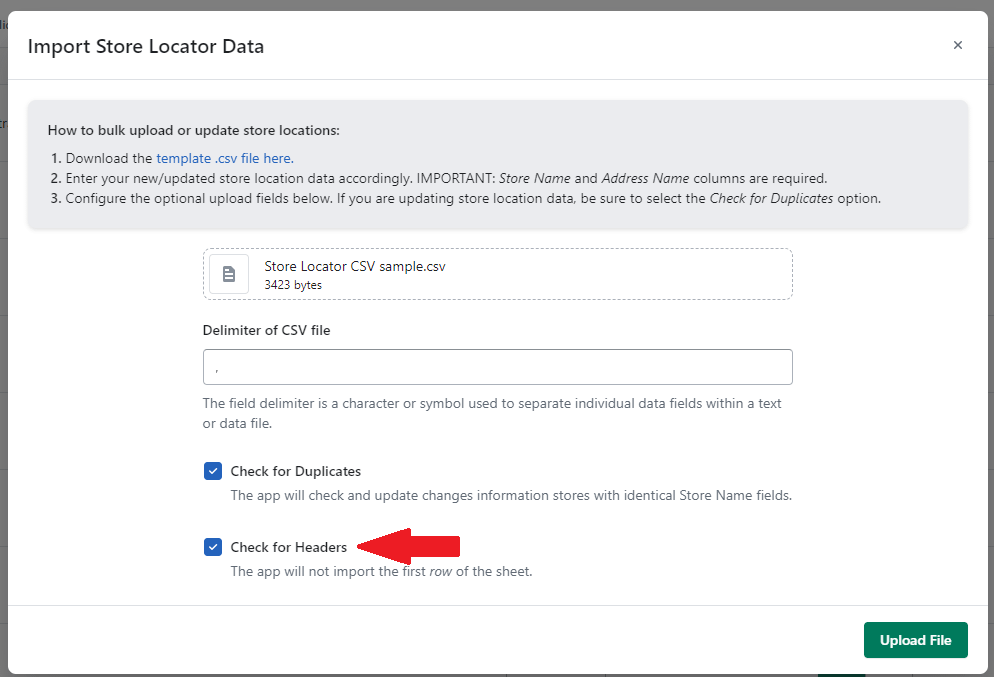
Task: Select the Store Locator CSV sample.csv filename
Action: (355, 267)
